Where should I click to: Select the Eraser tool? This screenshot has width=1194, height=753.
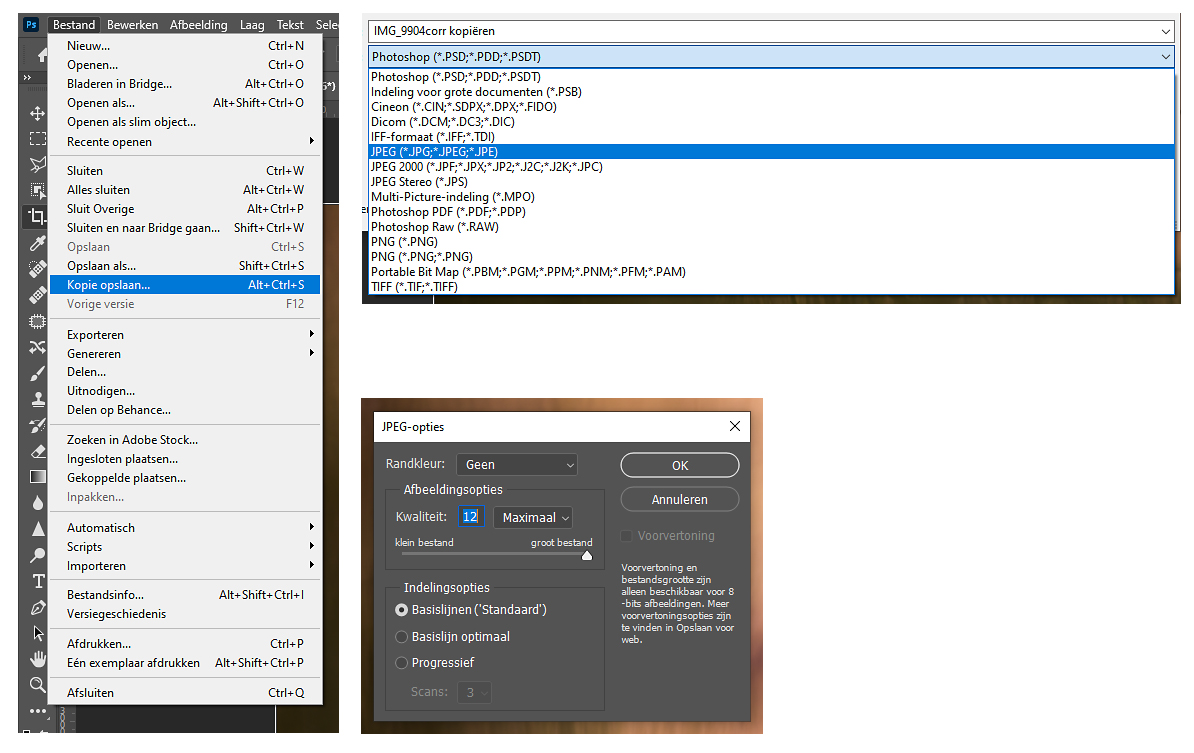[x=37, y=451]
